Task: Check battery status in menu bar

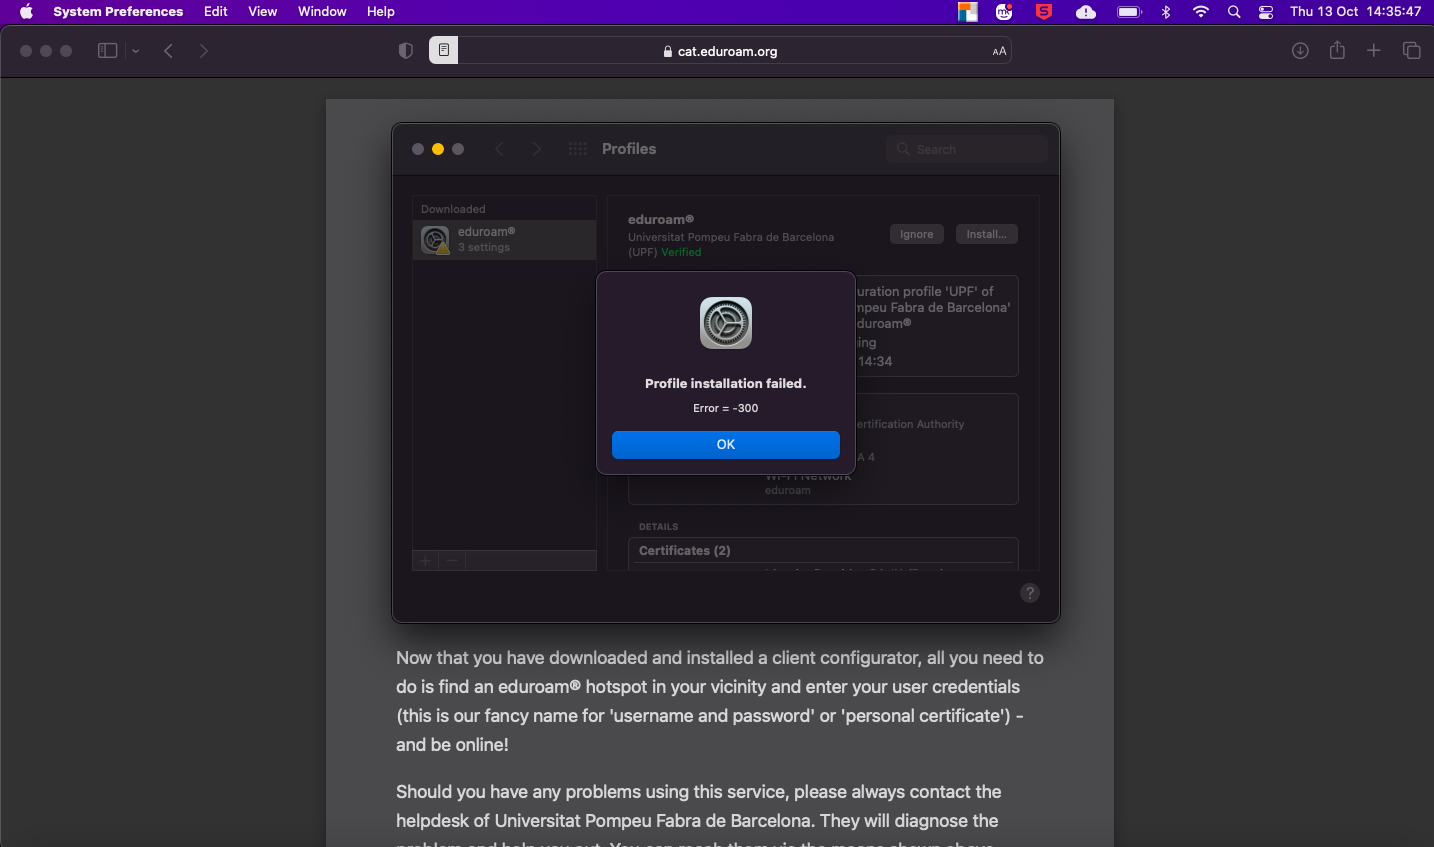Action: pyautogui.click(x=1129, y=12)
